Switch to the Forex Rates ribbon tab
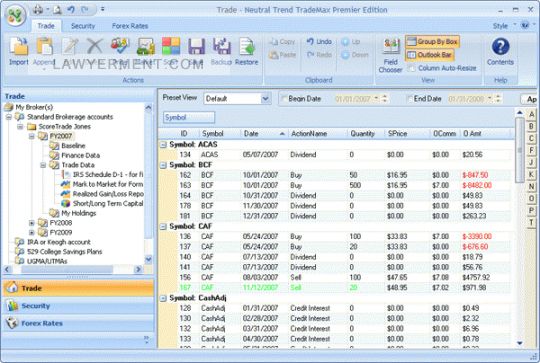540x363 pixels. [x=130, y=26]
